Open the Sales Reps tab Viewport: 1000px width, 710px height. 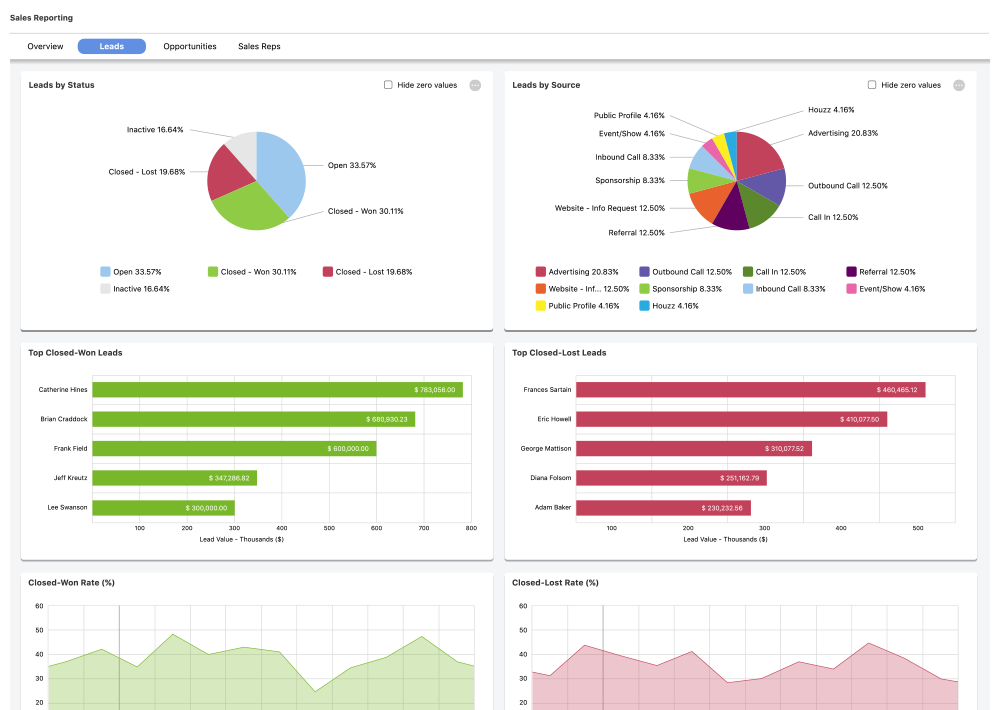(258, 46)
